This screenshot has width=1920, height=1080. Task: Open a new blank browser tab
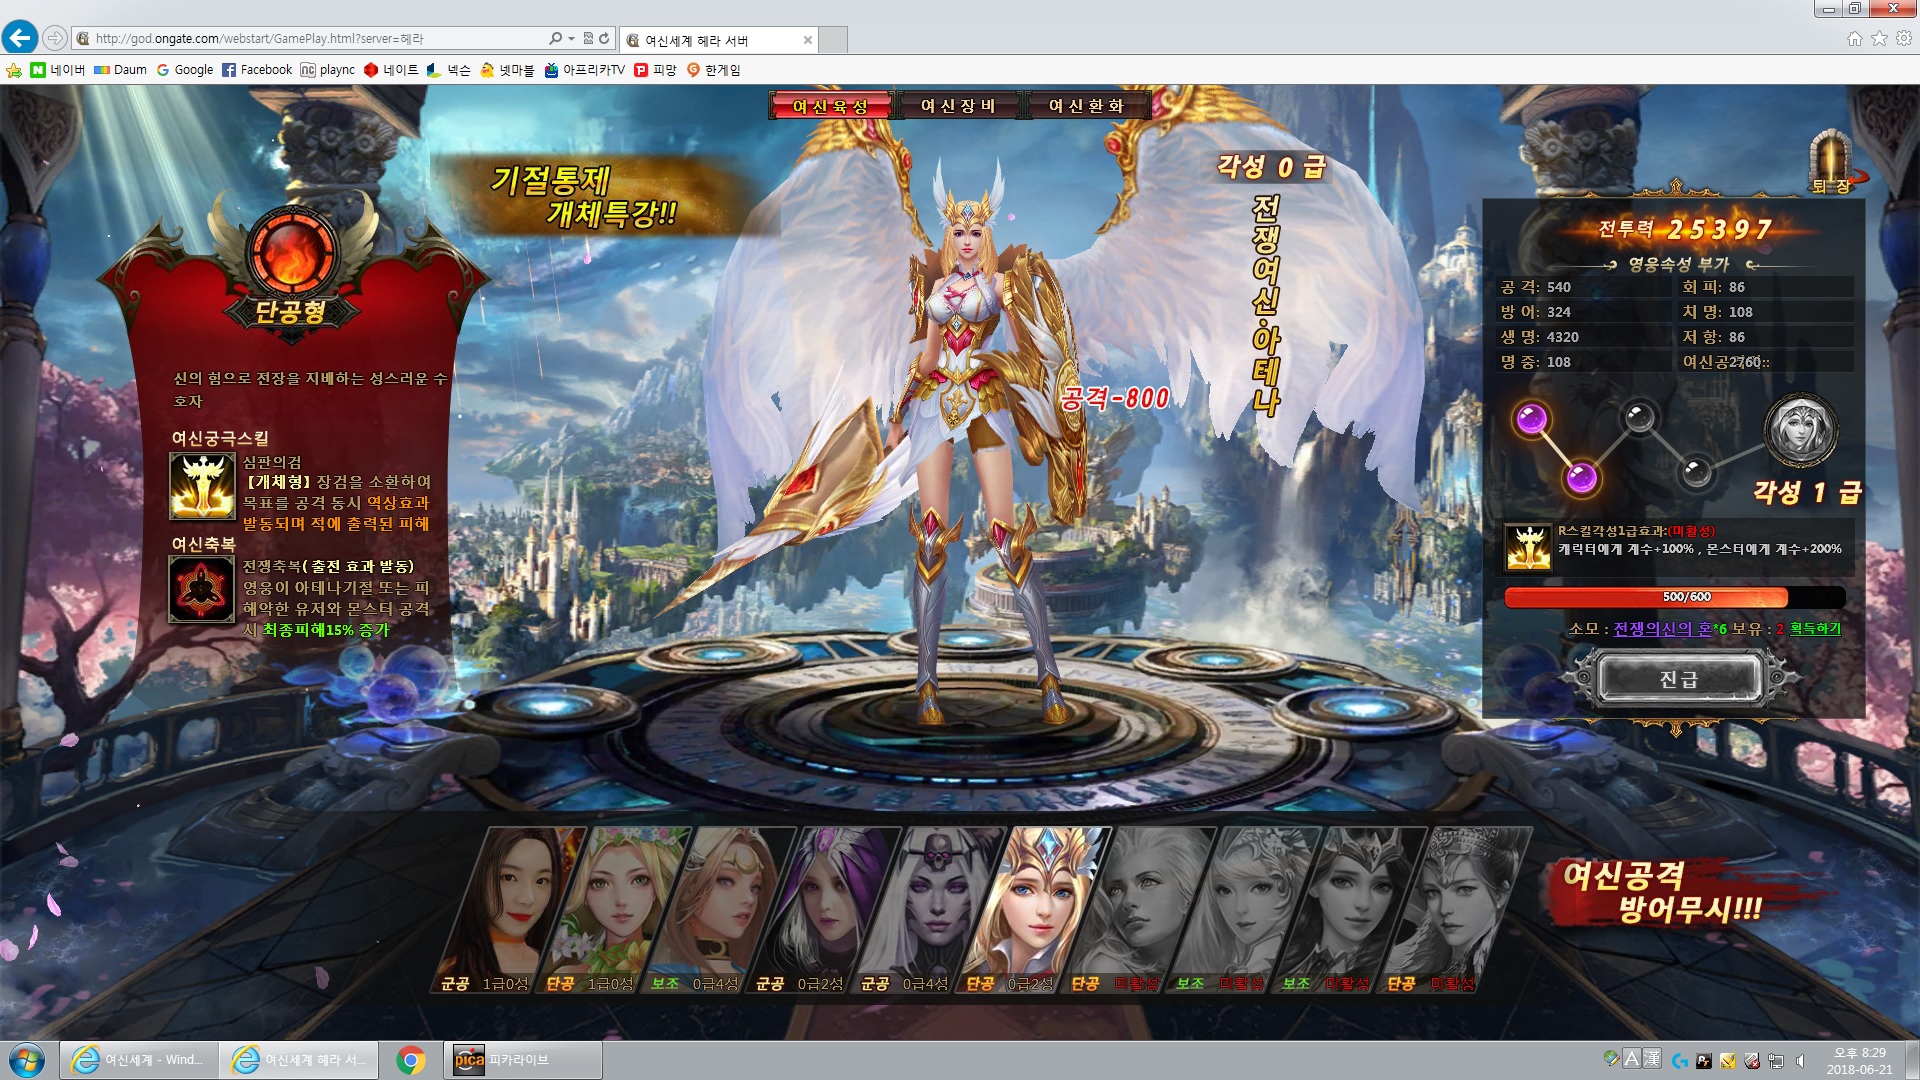[x=833, y=40]
